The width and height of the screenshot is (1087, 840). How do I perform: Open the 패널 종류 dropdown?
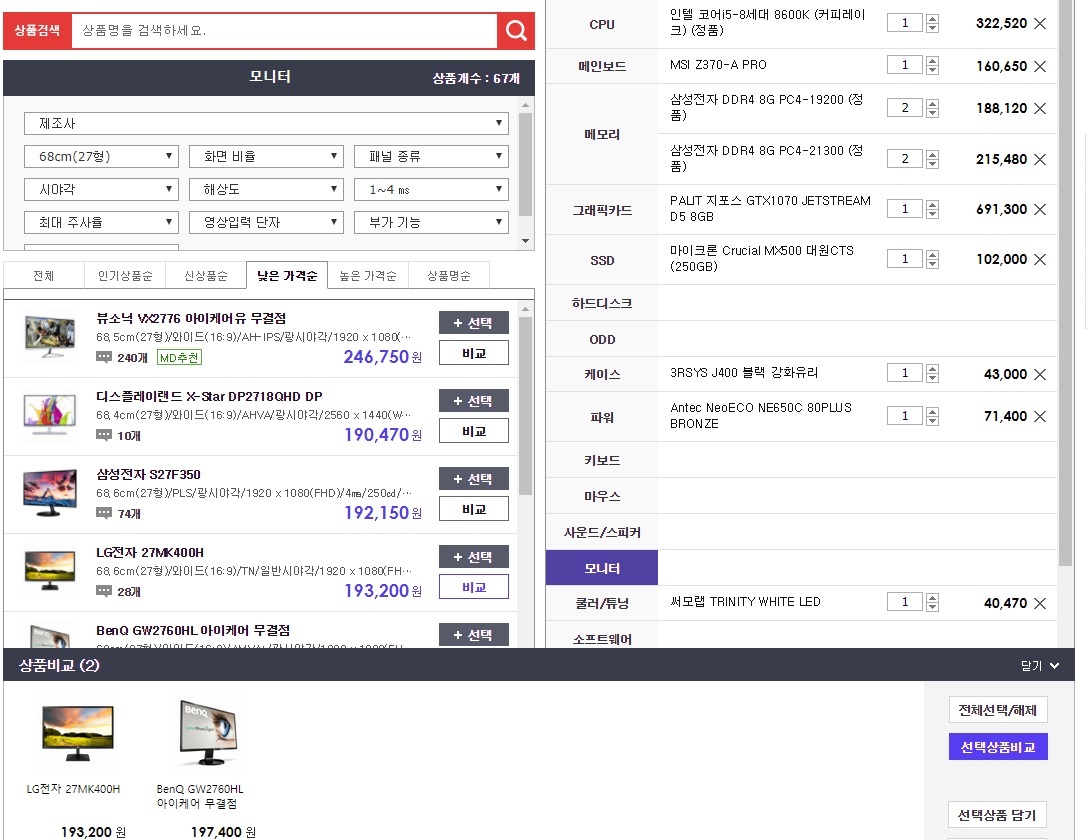coord(431,157)
